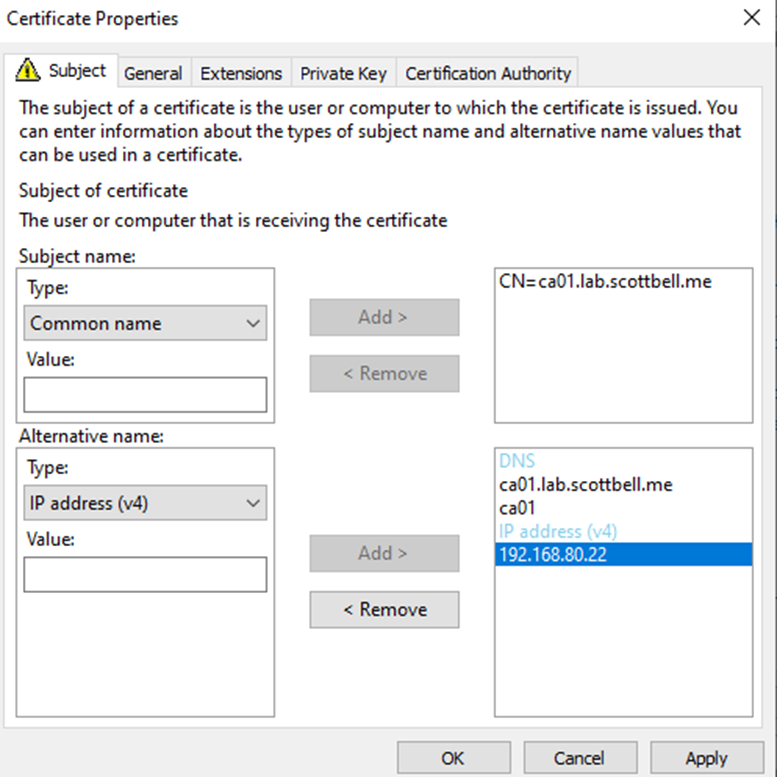
Task: Open the Extensions tab
Action: pyautogui.click(x=241, y=73)
